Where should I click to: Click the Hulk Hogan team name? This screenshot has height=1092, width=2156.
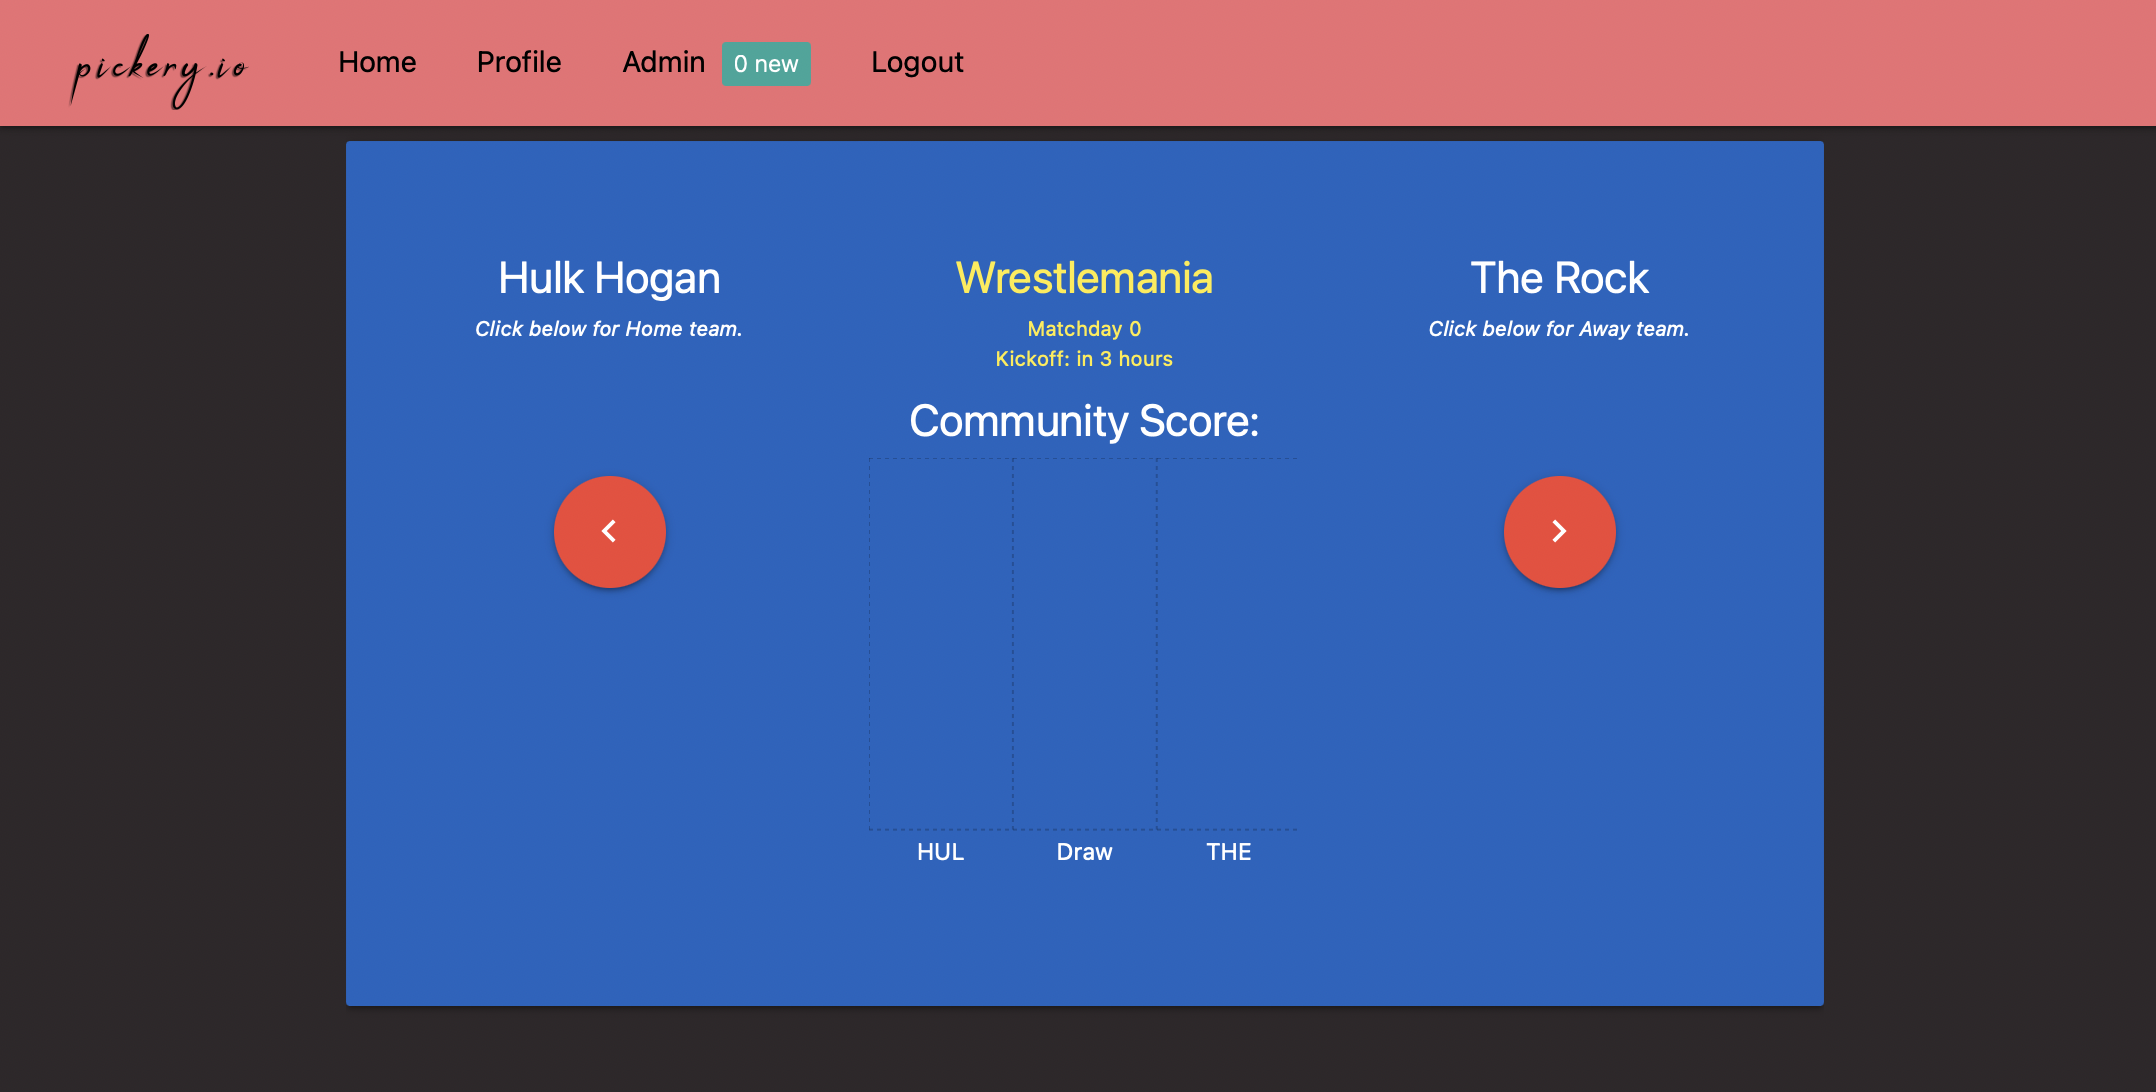[x=609, y=278]
